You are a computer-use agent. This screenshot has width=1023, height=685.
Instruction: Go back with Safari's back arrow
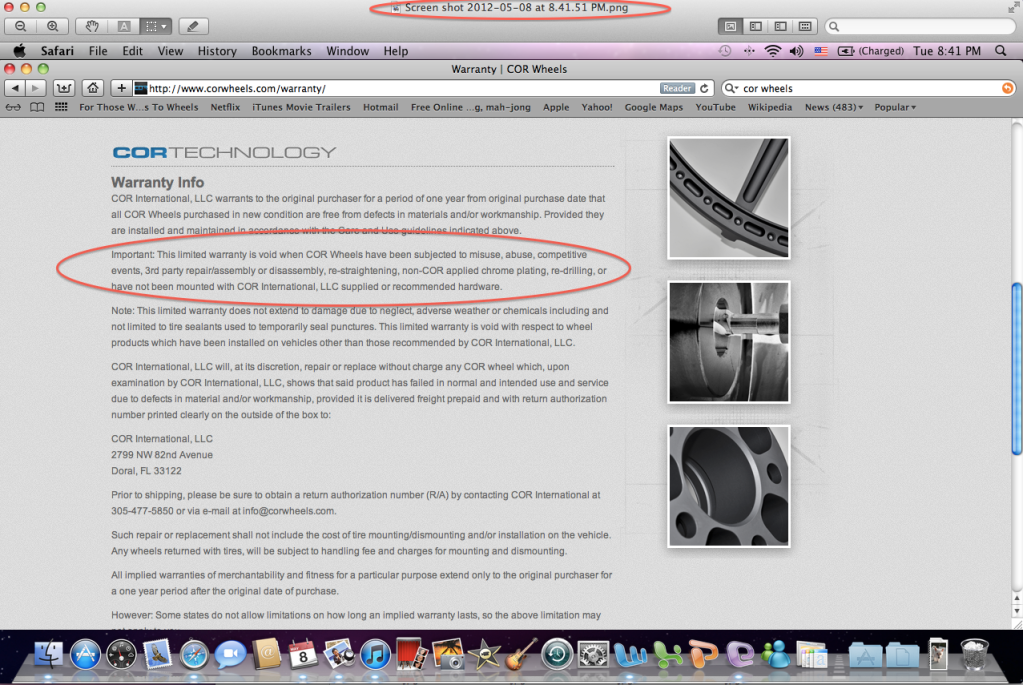[x=15, y=88]
